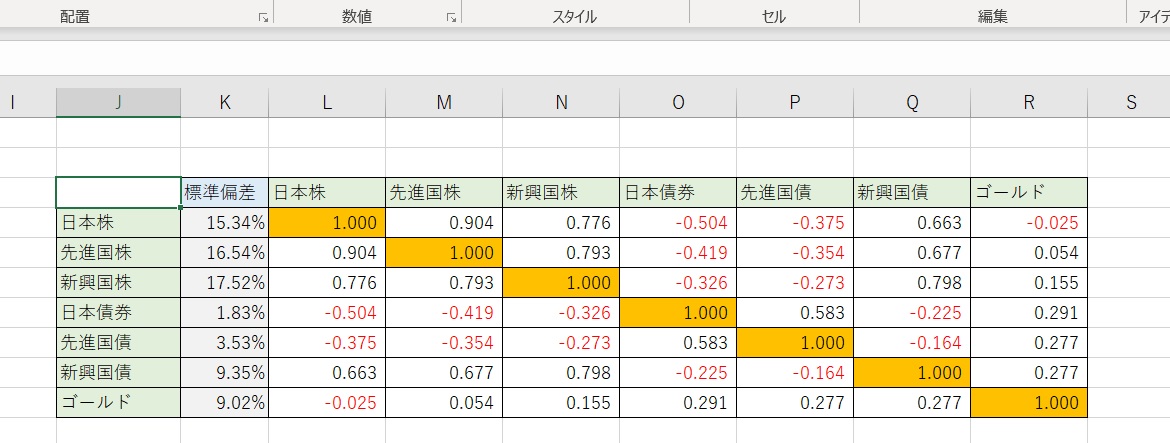This screenshot has height=443, width=1170.
Task: Click 0.291 in the ゴールド row
Action: pyautogui.click(x=678, y=403)
